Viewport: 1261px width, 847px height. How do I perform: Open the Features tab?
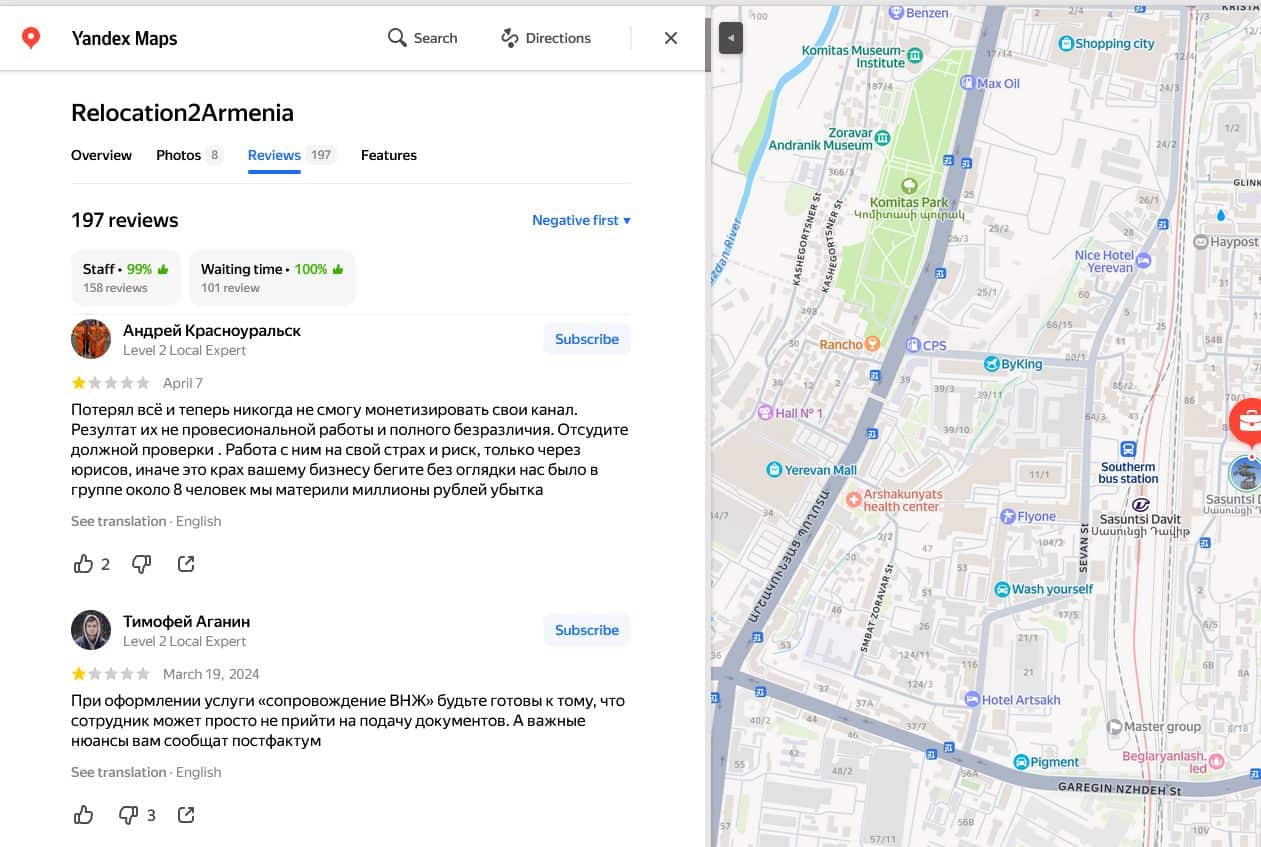[x=388, y=155]
